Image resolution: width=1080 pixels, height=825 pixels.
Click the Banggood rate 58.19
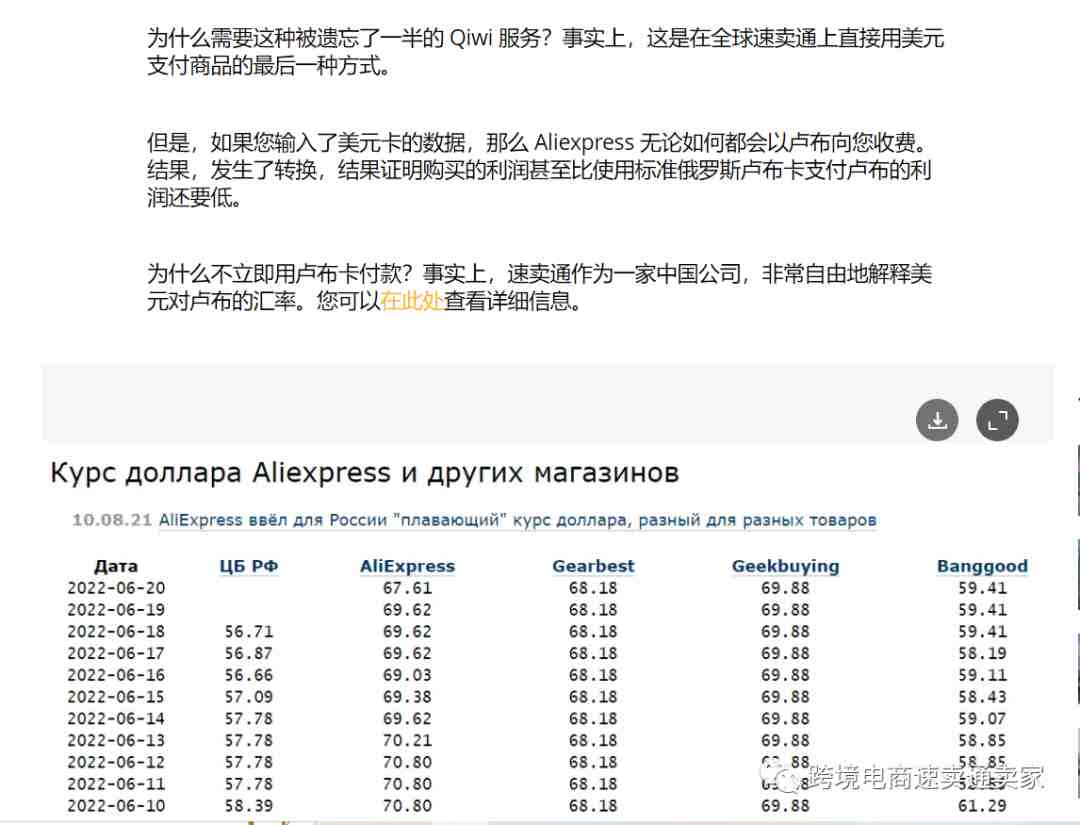(982, 654)
